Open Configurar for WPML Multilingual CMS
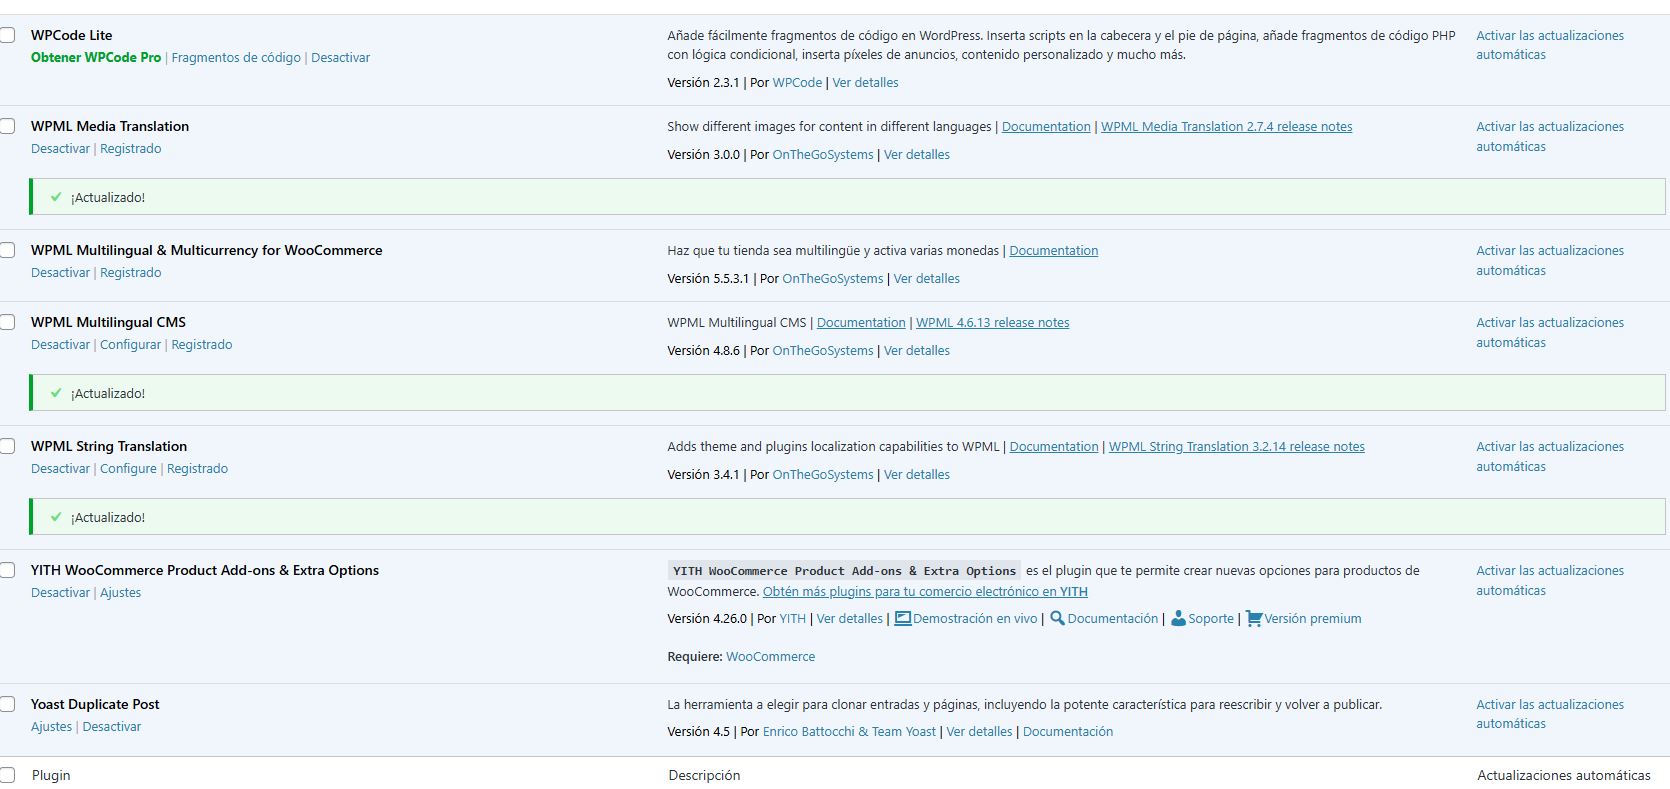Image resolution: width=1670 pixels, height=789 pixels. 130,345
